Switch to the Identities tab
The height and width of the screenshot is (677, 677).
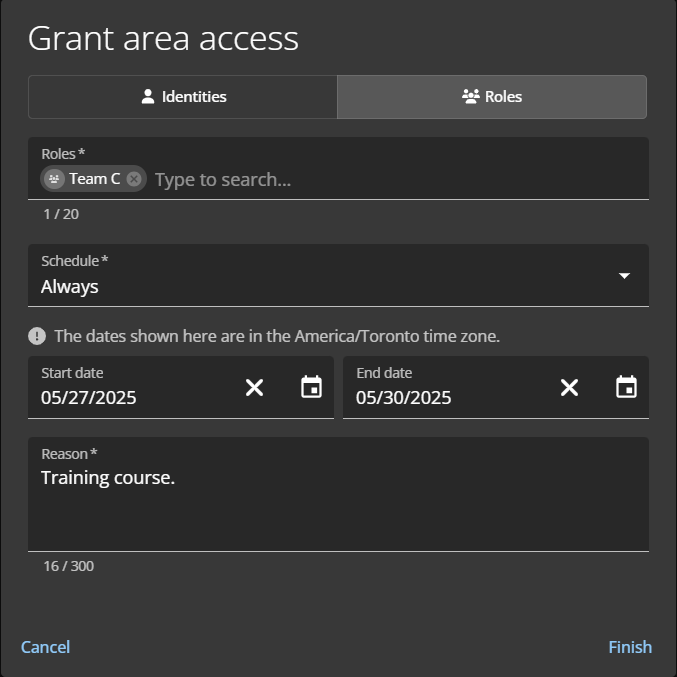pos(183,97)
